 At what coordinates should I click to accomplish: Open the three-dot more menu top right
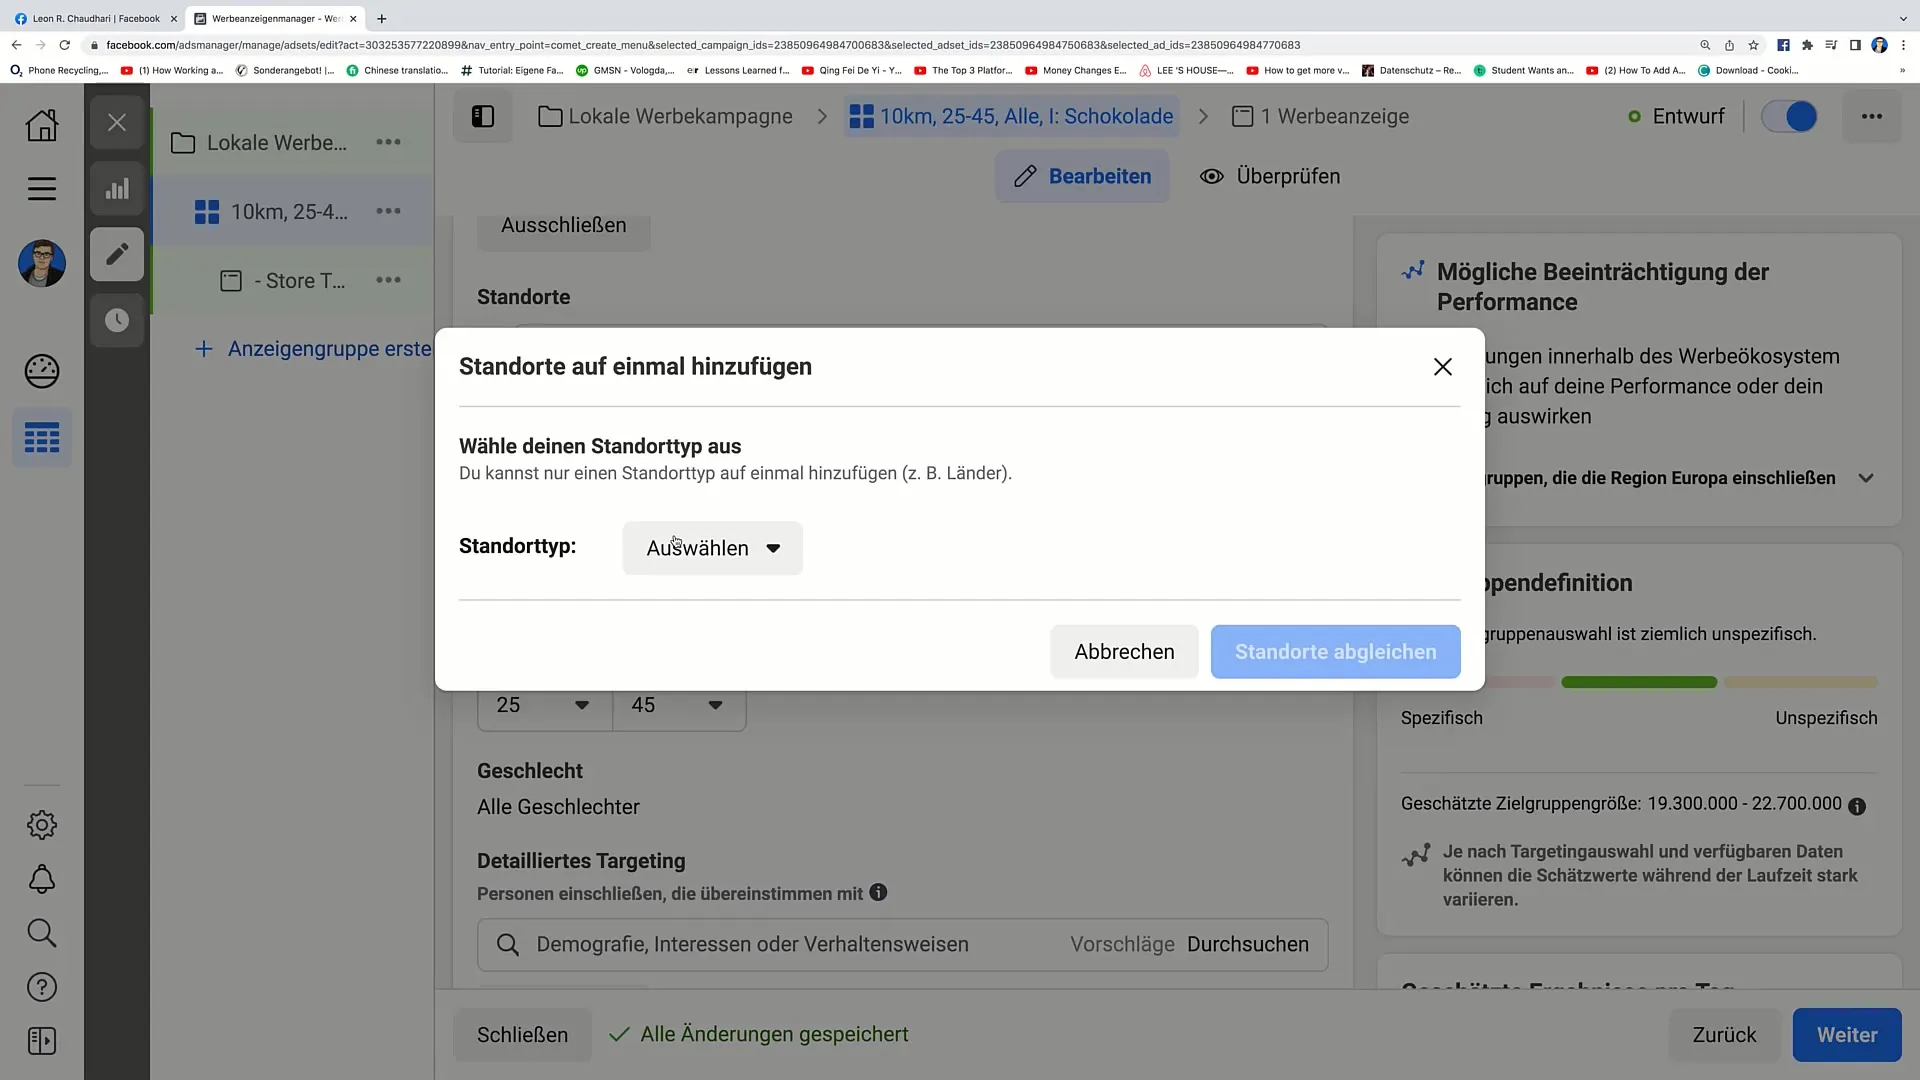tap(1872, 116)
